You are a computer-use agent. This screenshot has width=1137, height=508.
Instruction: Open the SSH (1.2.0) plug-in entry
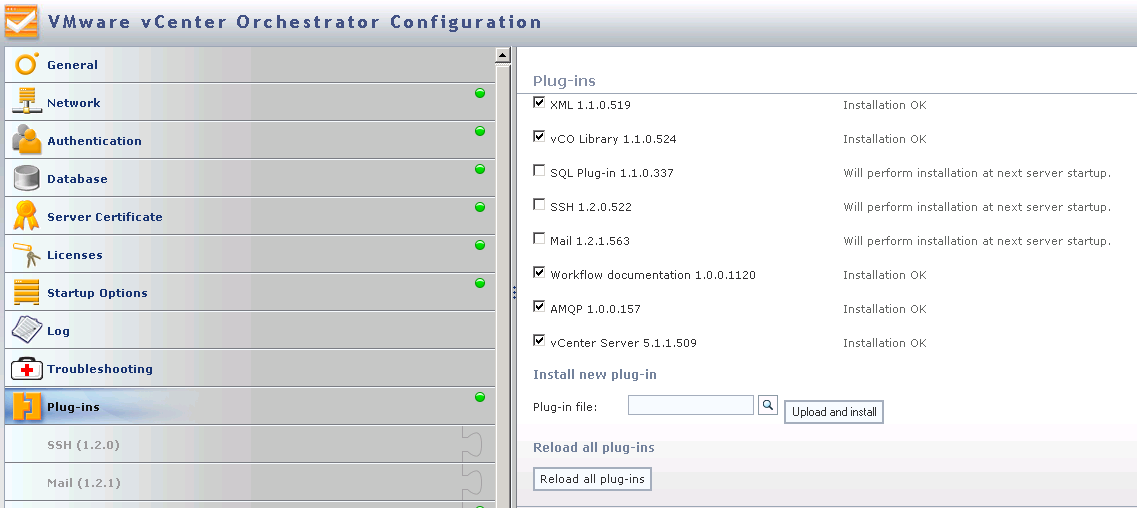(x=83, y=445)
